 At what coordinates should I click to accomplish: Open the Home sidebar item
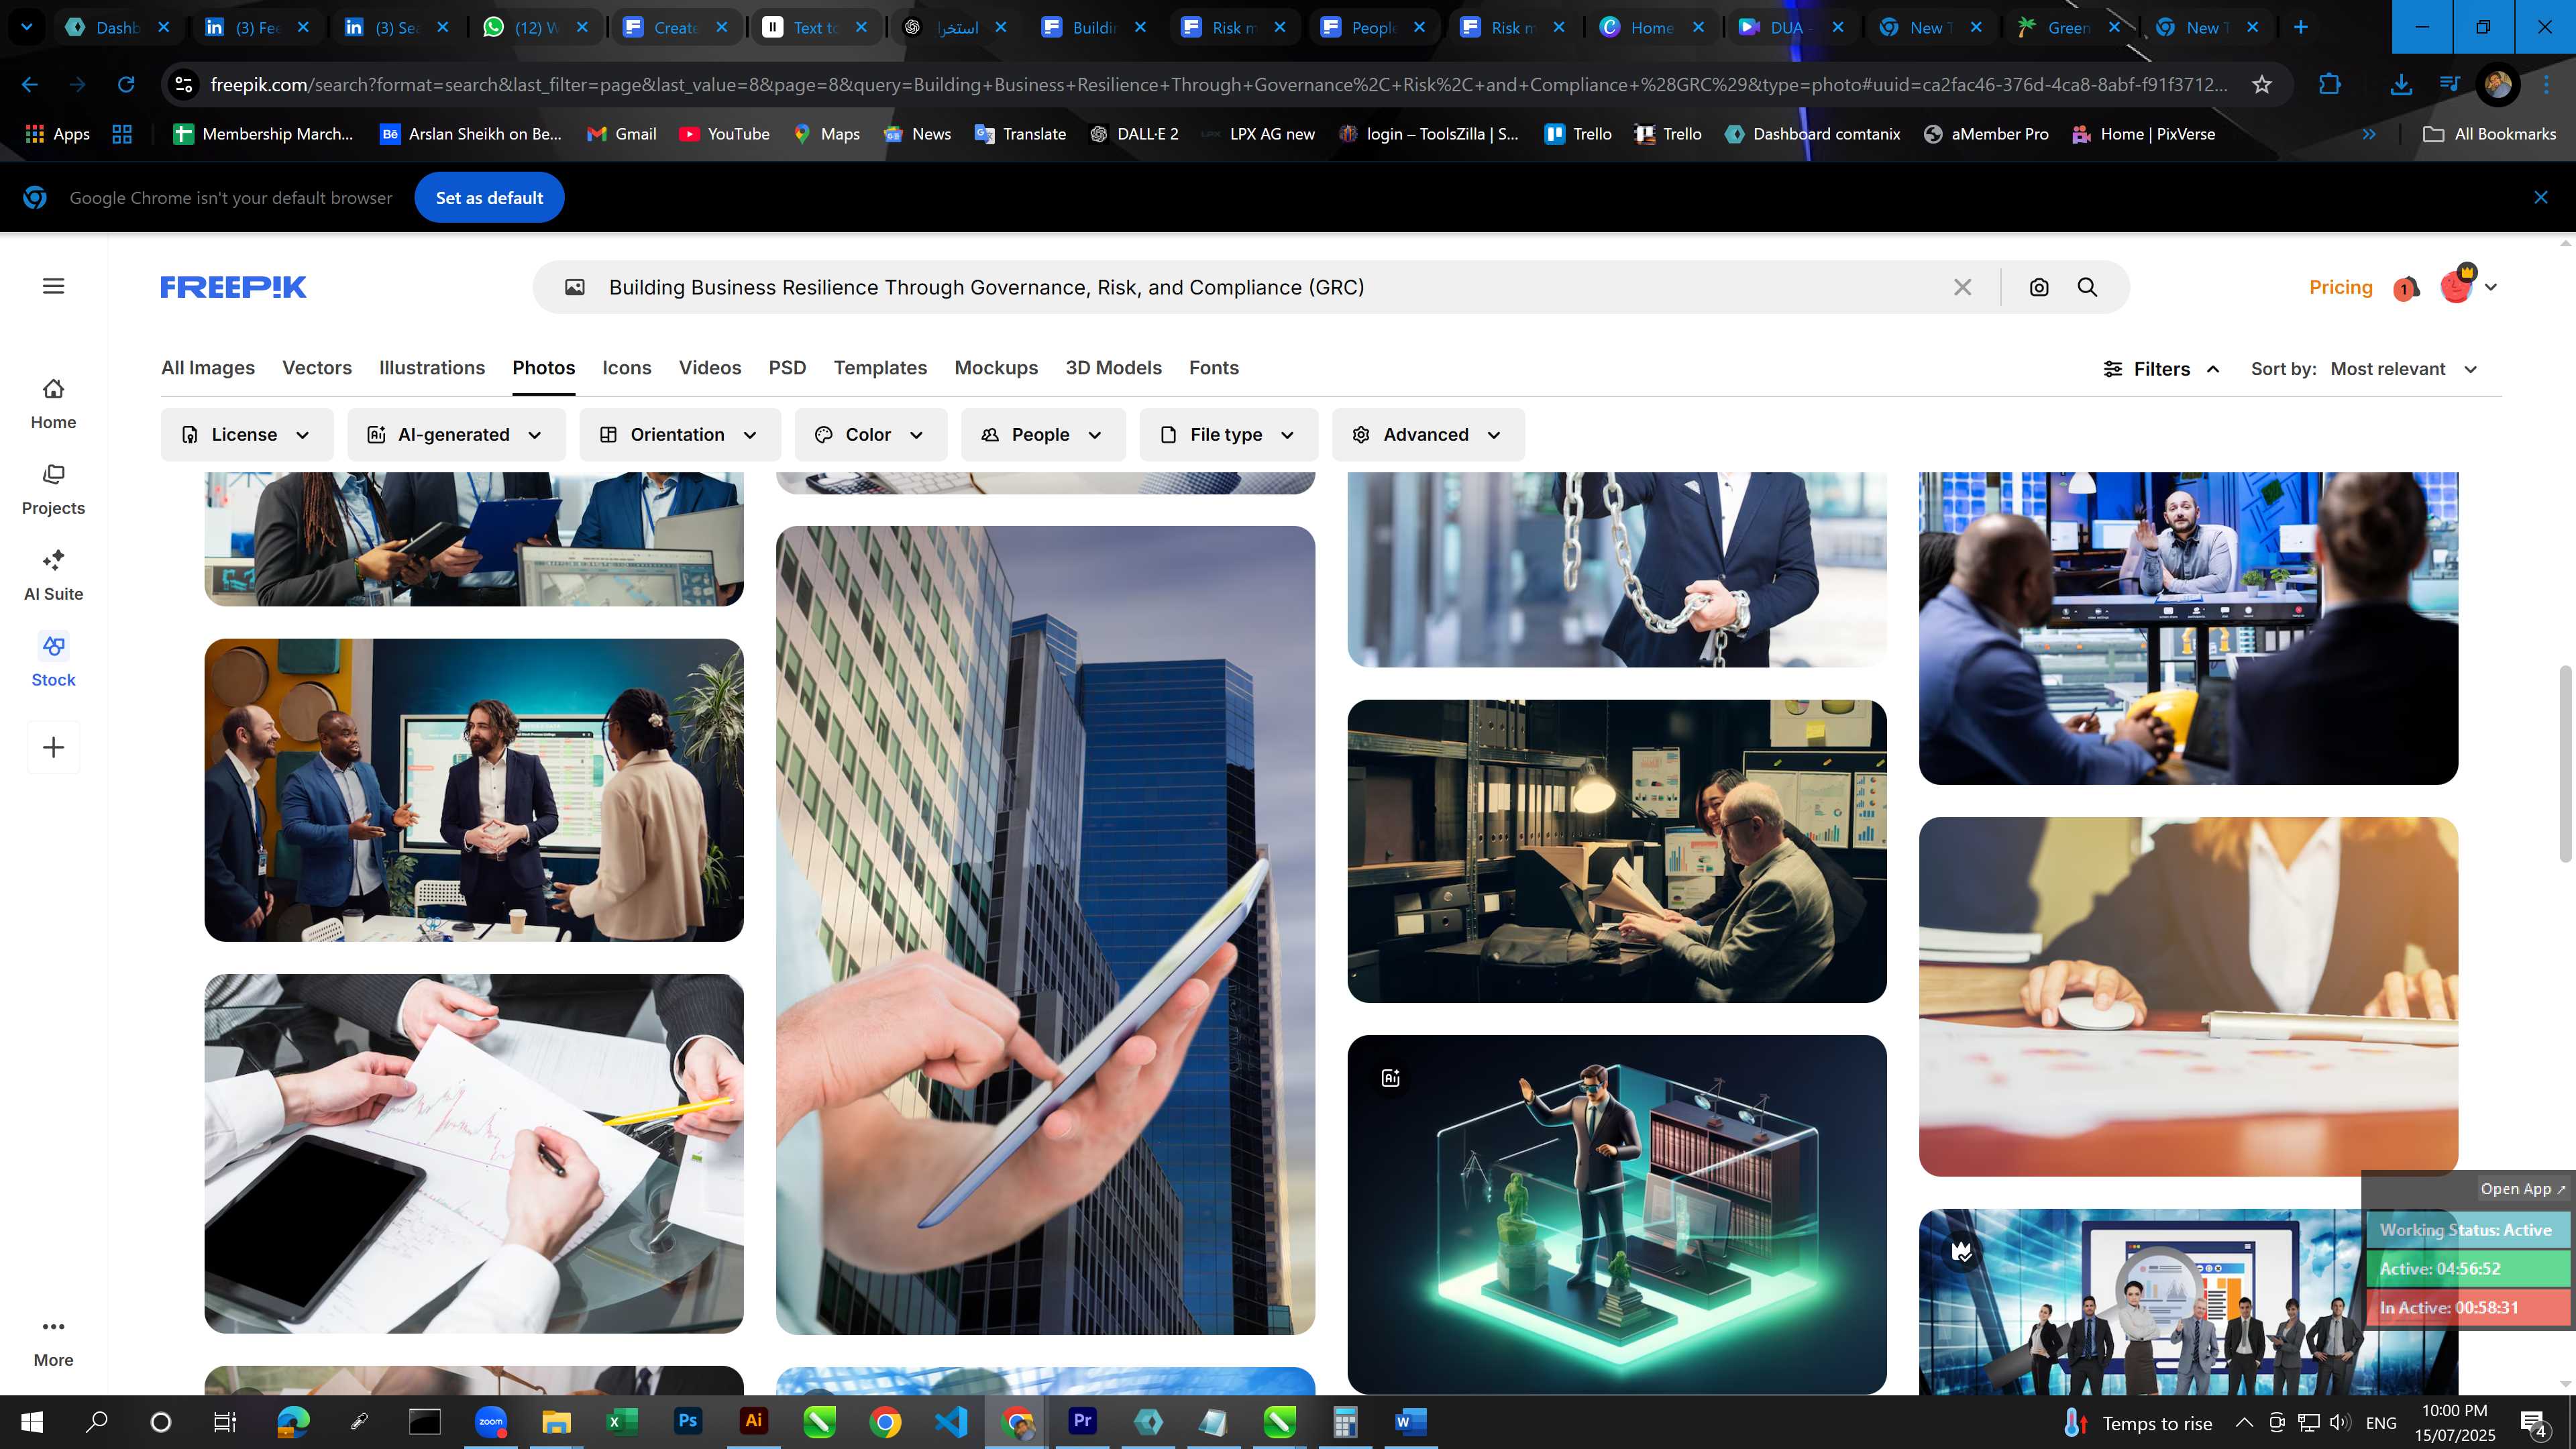coord(53,404)
